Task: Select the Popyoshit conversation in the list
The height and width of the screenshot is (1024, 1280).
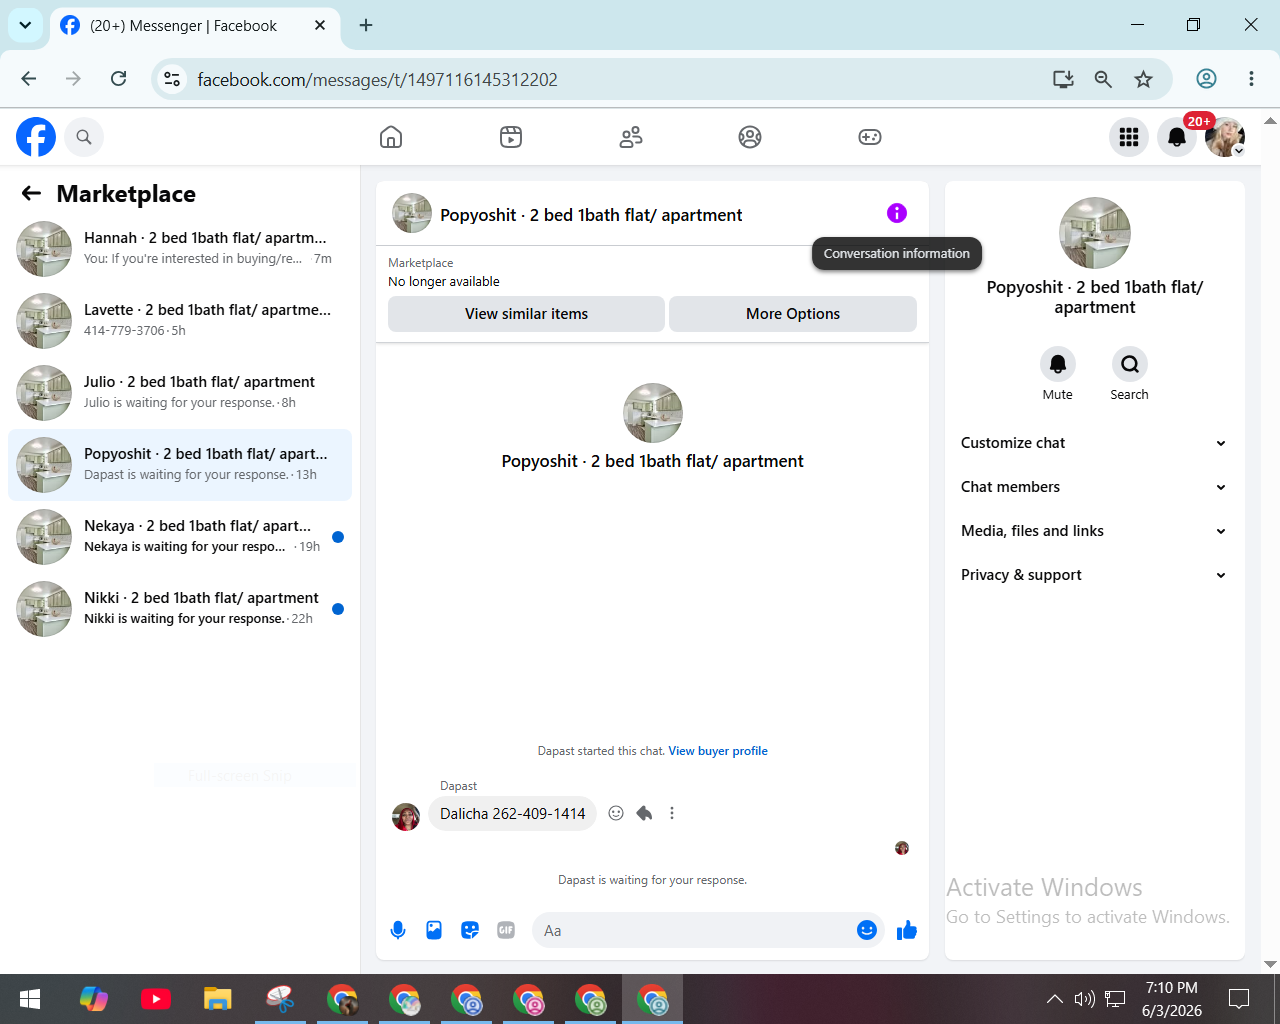Action: [x=180, y=465]
